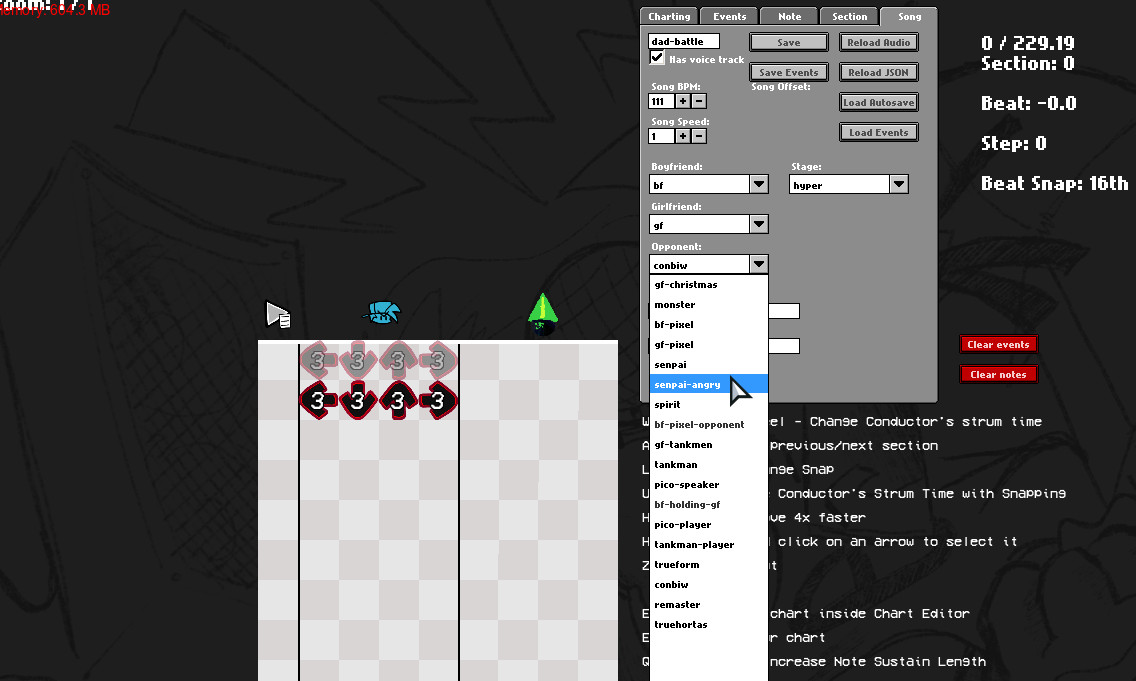Click the red Clear notes button
This screenshot has height=681, width=1136.
click(x=998, y=375)
